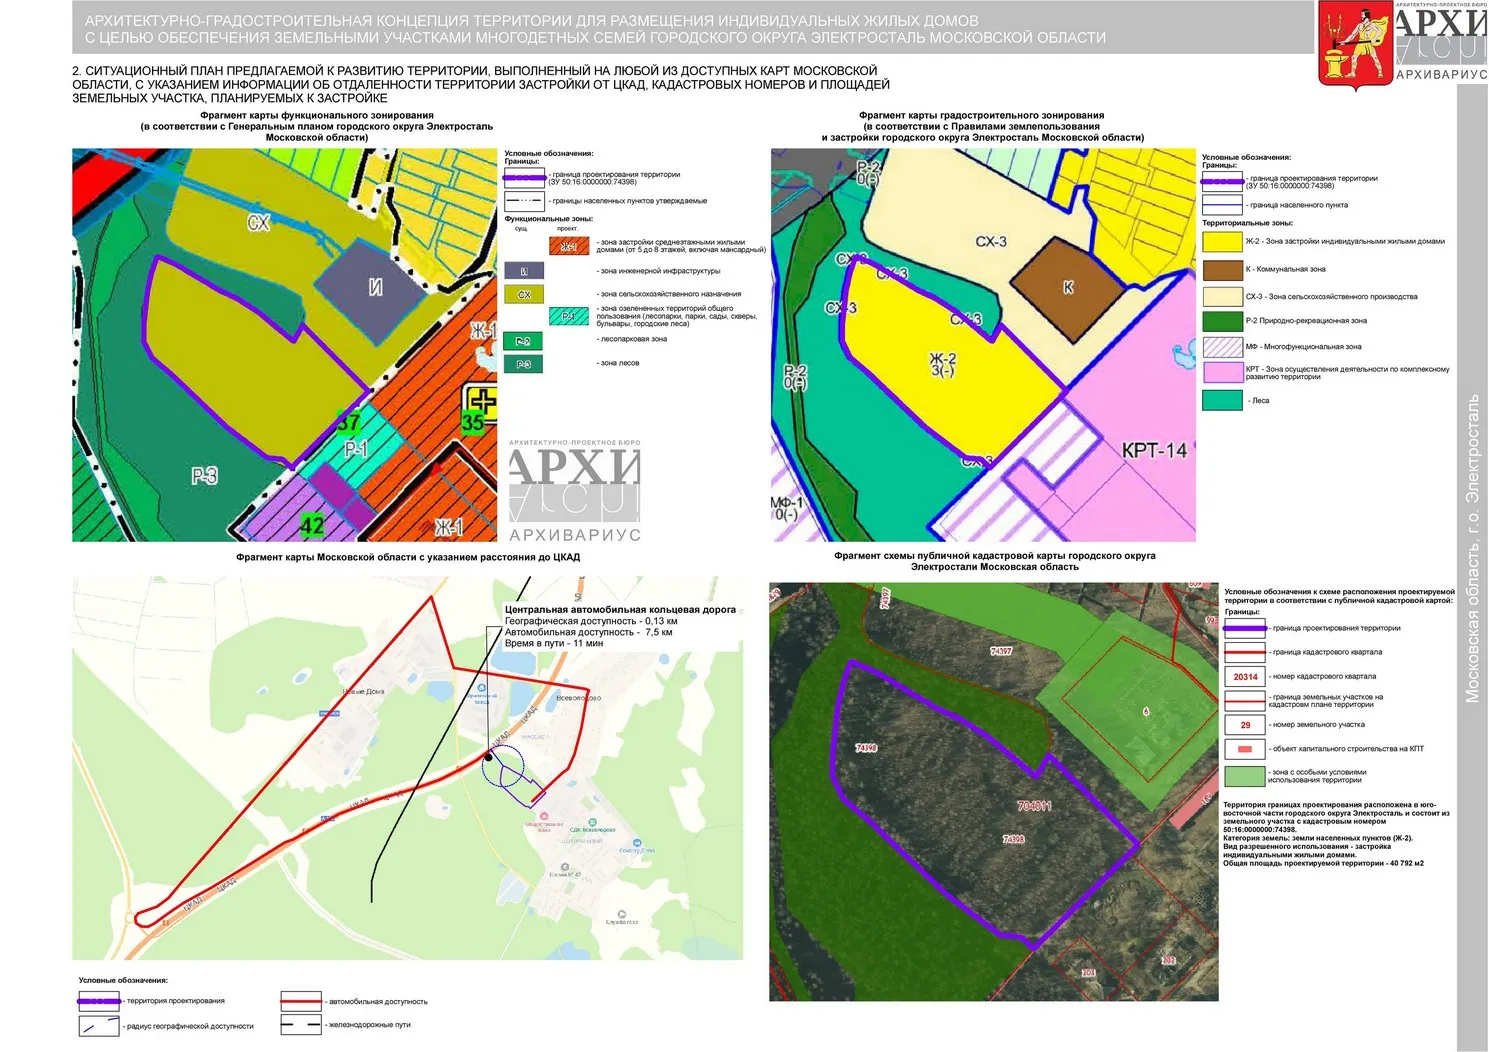Click the pink capital construction object legend symbol
The width and height of the screenshot is (1489, 1052).
click(1244, 749)
